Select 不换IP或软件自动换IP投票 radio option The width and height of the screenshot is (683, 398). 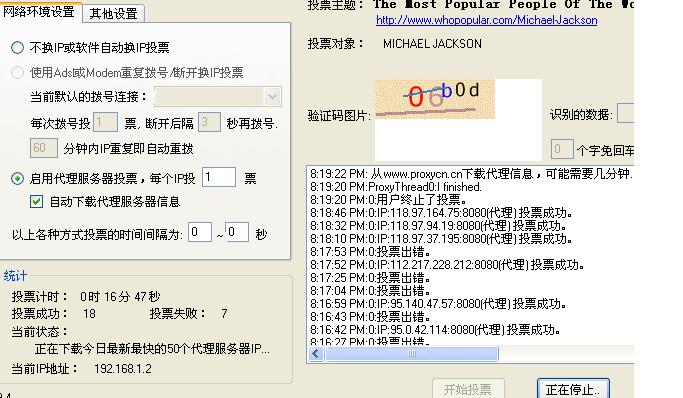pyautogui.click(x=17, y=47)
